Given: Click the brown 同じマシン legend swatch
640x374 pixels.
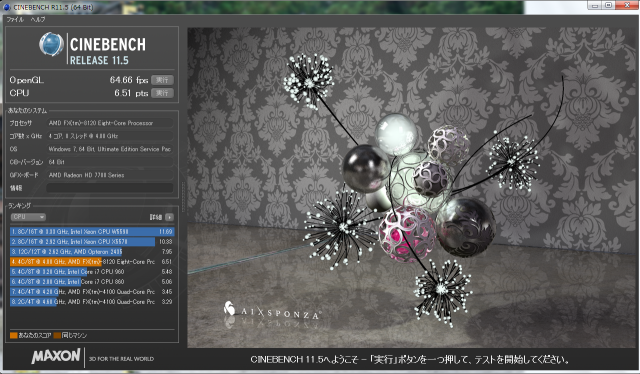Looking at the screenshot, I should pos(57,336).
